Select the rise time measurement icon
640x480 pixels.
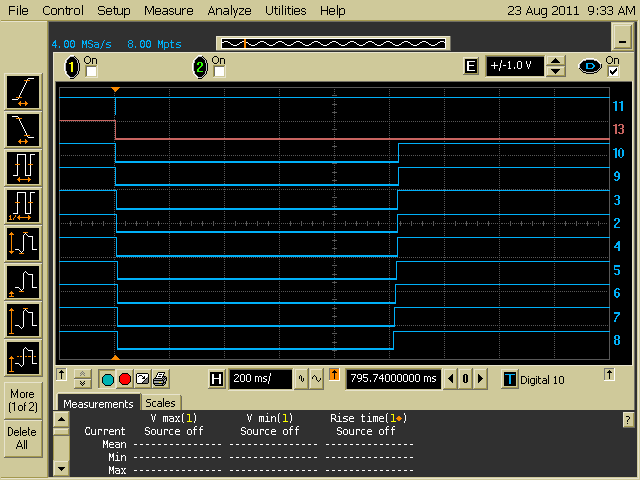click(x=23, y=92)
